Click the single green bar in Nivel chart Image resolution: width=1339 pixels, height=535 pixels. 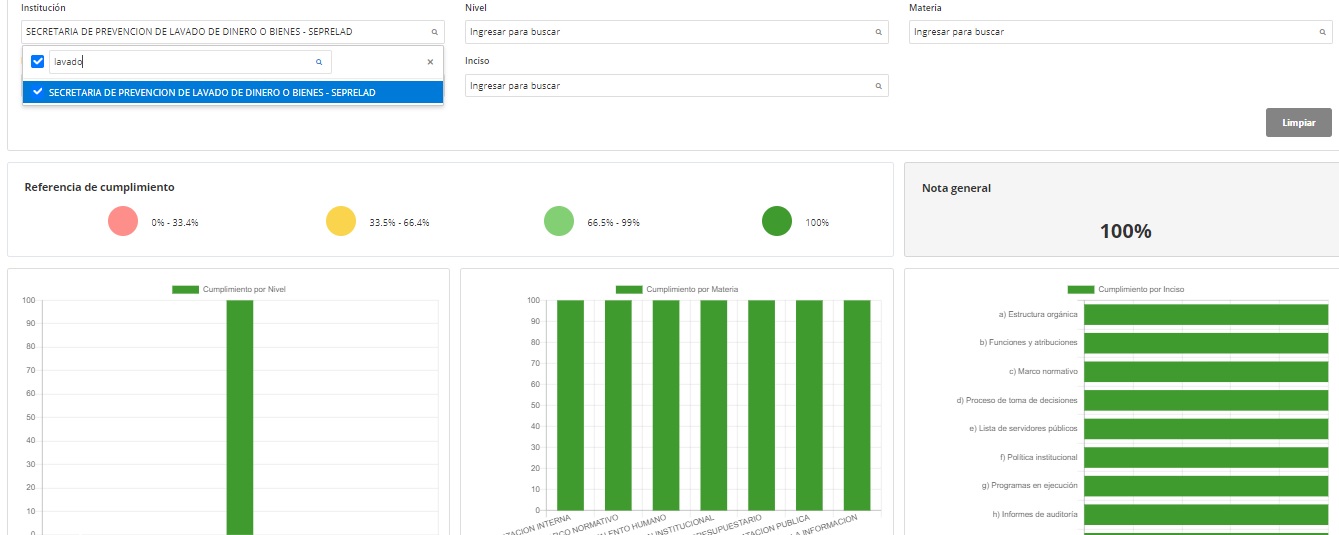[x=240, y=417]
